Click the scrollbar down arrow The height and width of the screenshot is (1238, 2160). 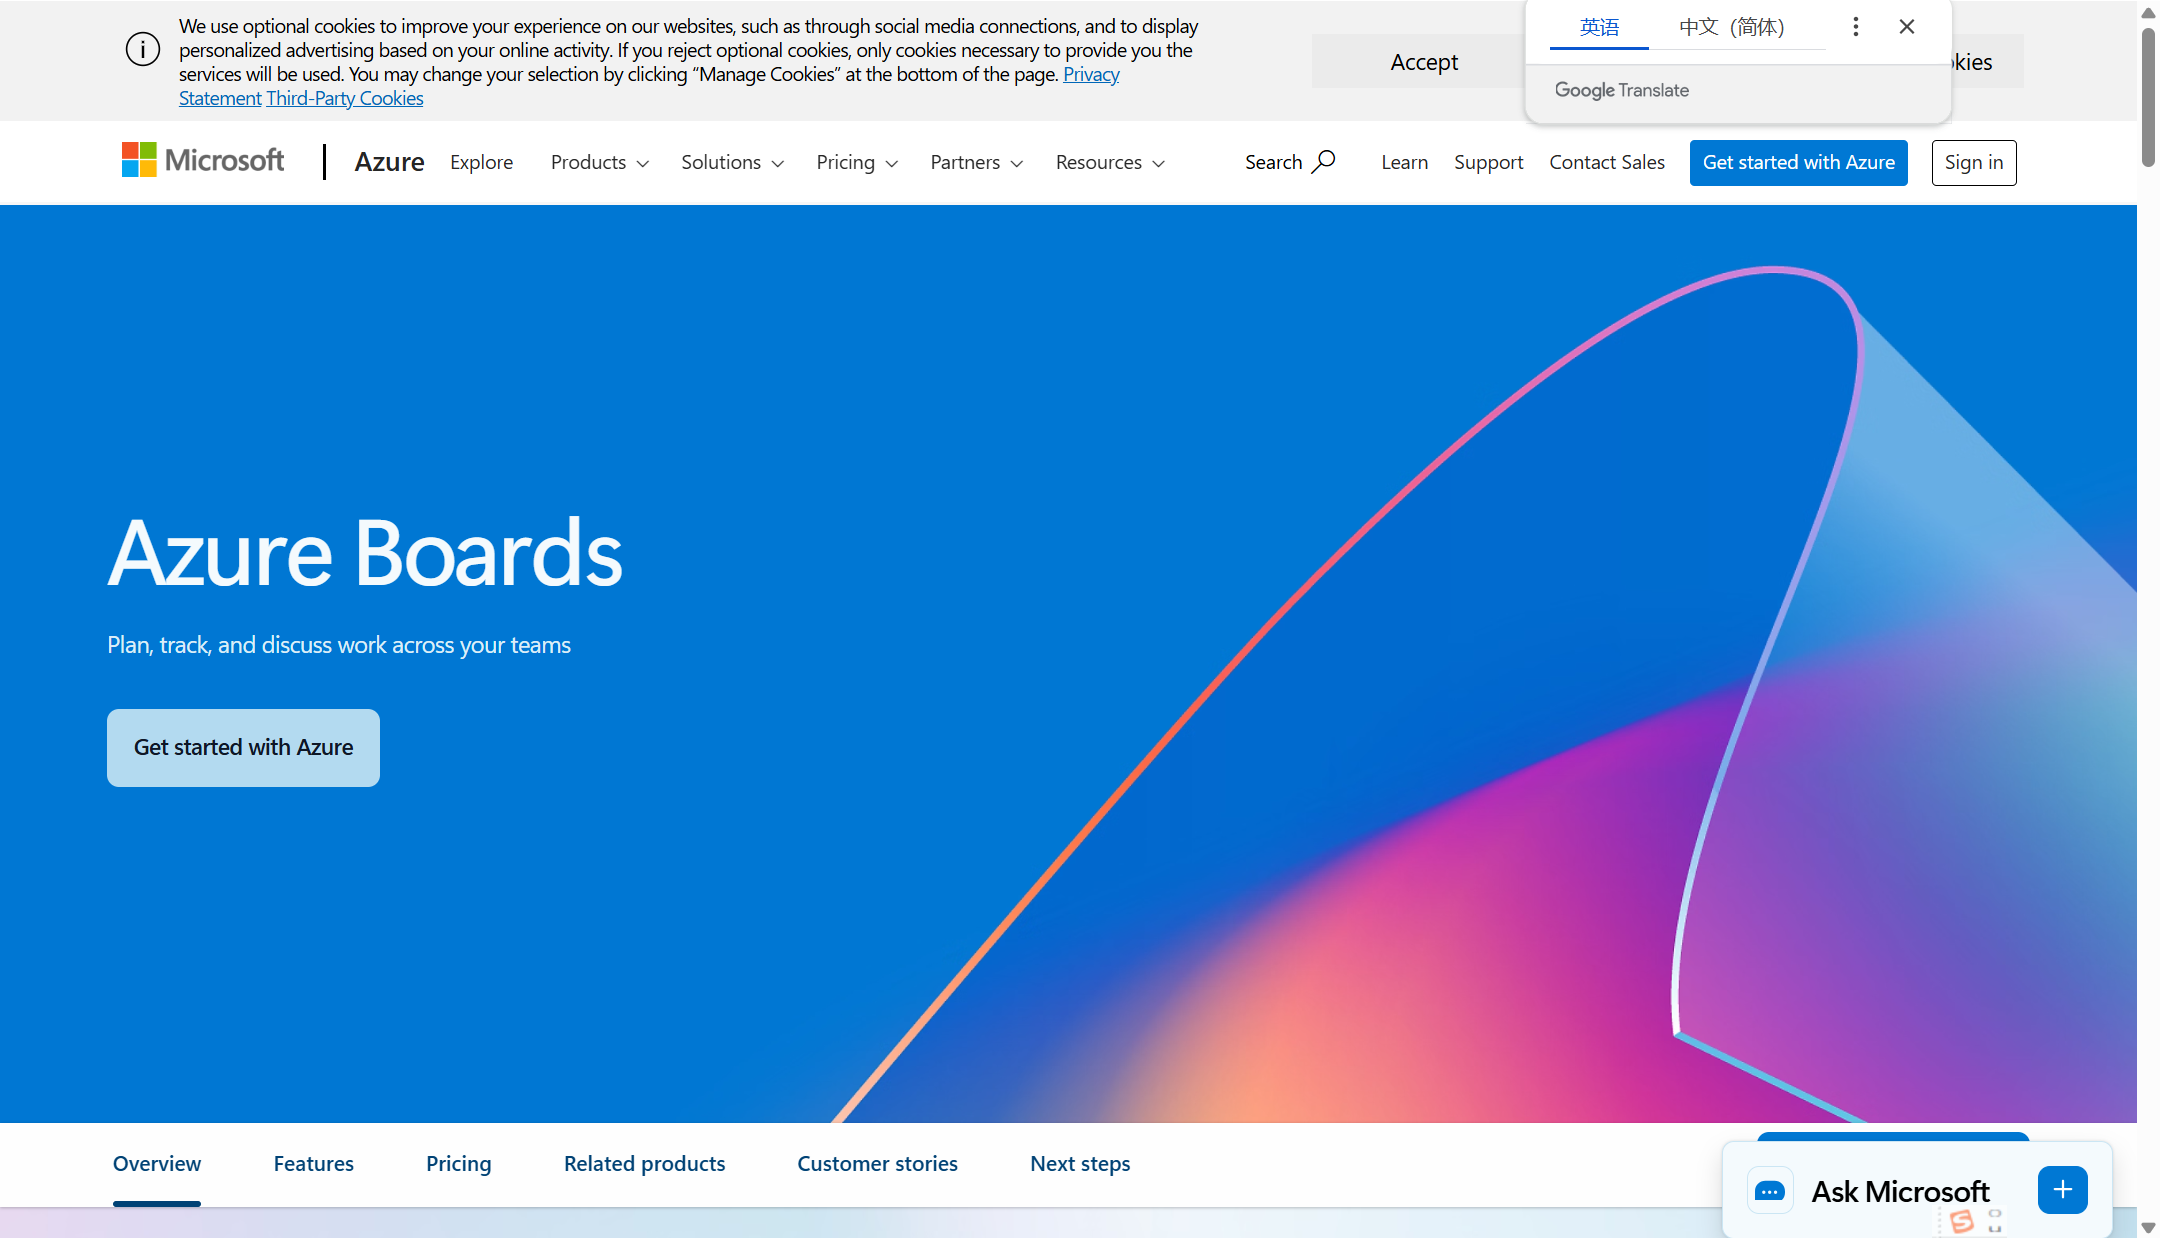click(x=2148, y=1226)
